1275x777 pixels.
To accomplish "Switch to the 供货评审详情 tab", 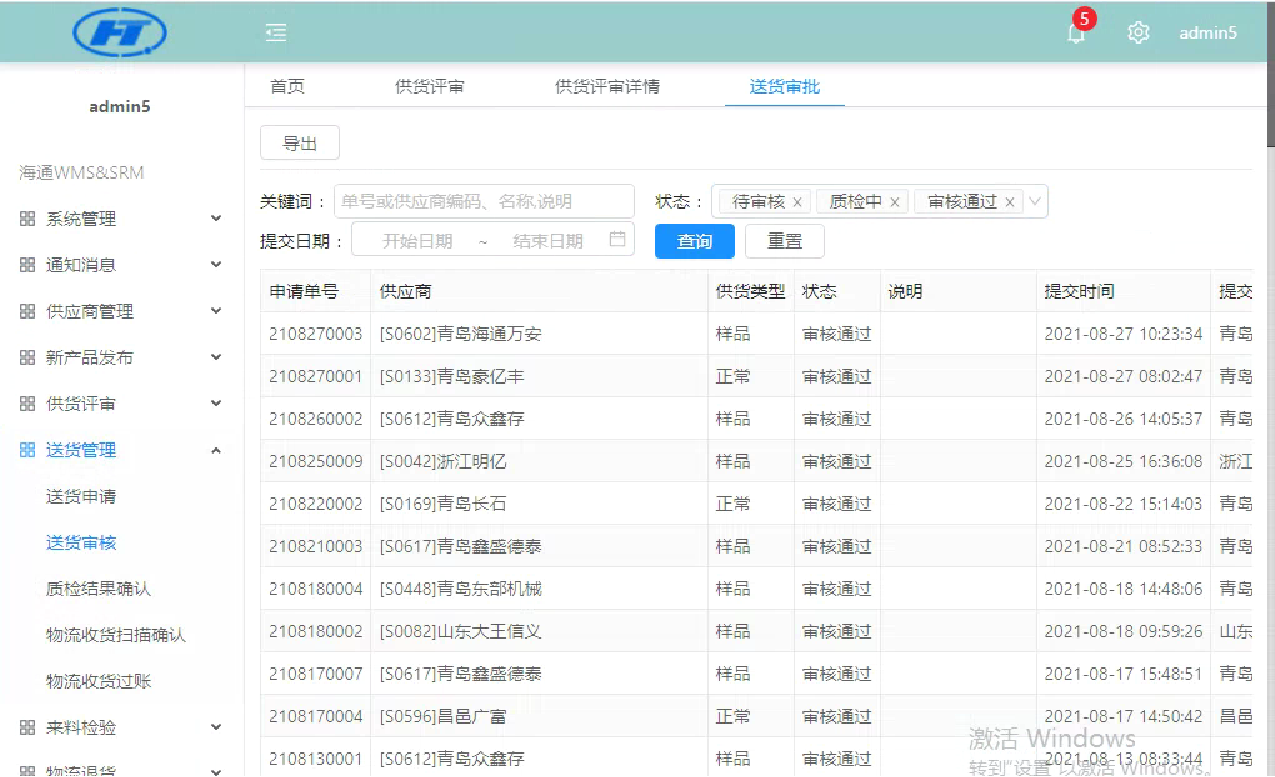I will coord(607,87).
